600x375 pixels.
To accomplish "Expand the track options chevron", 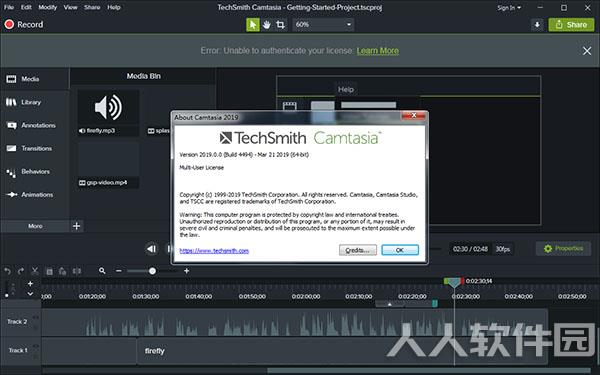I will pos(30,294).
